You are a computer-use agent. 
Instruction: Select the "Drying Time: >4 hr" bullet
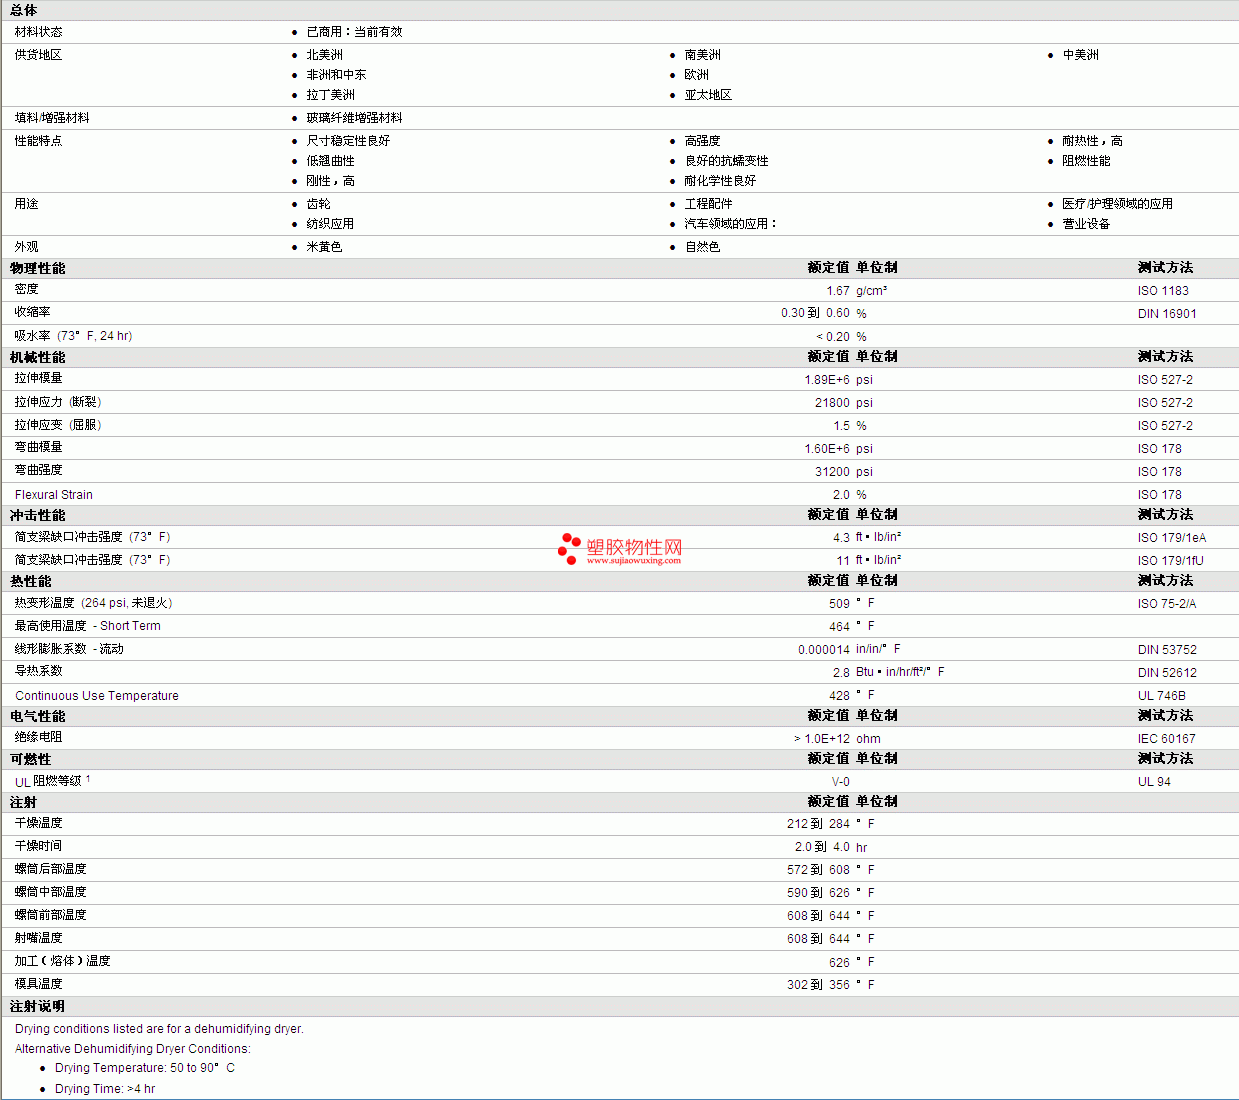(105, 1089)
